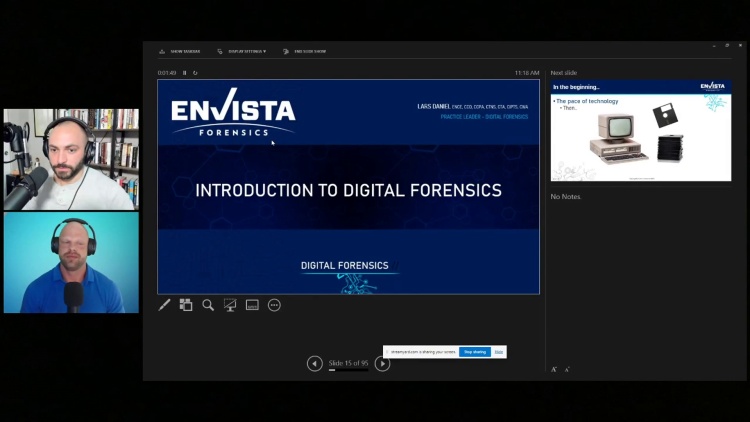The image size is (750, 422).
Task: Click the 'Next slide' label
Action: tap(563, 73)
